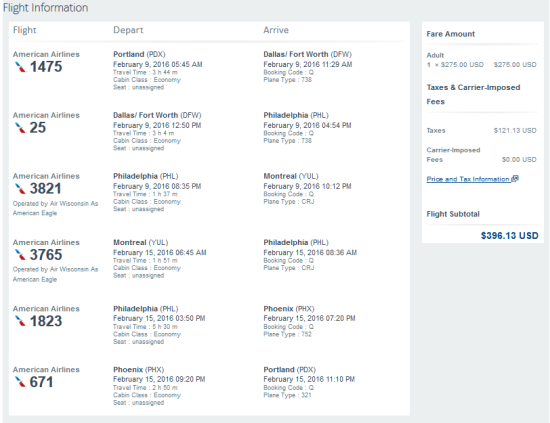Screen dimensions: 550x423
Task: Click the Taxes amount $121.13 USD
Action: (515, 130)
